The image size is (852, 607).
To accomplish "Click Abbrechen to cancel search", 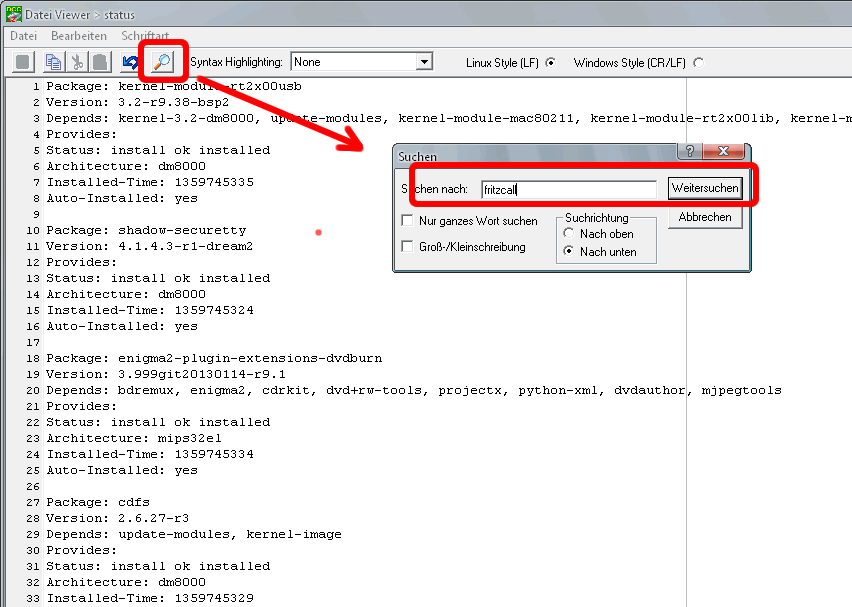I will pyautogui.click(x=705, y=217).
